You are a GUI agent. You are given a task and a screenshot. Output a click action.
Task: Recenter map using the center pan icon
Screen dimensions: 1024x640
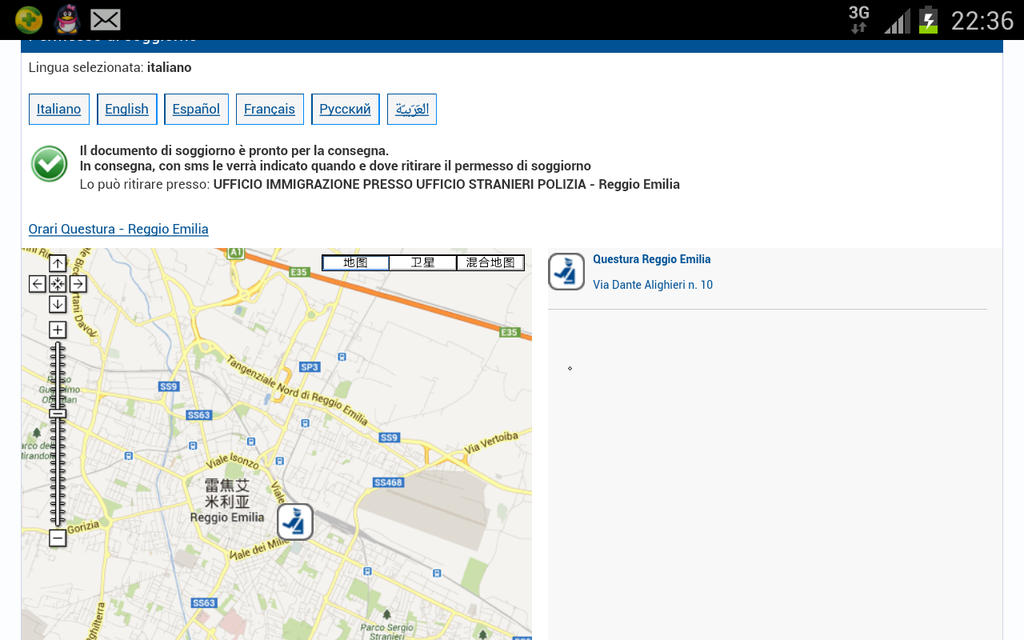(57, 283)
